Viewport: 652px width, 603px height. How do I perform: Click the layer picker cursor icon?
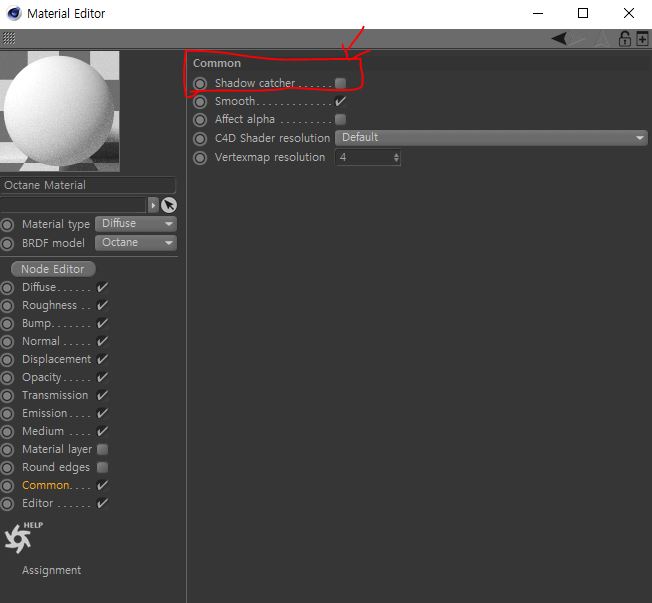tap(168, 205)
